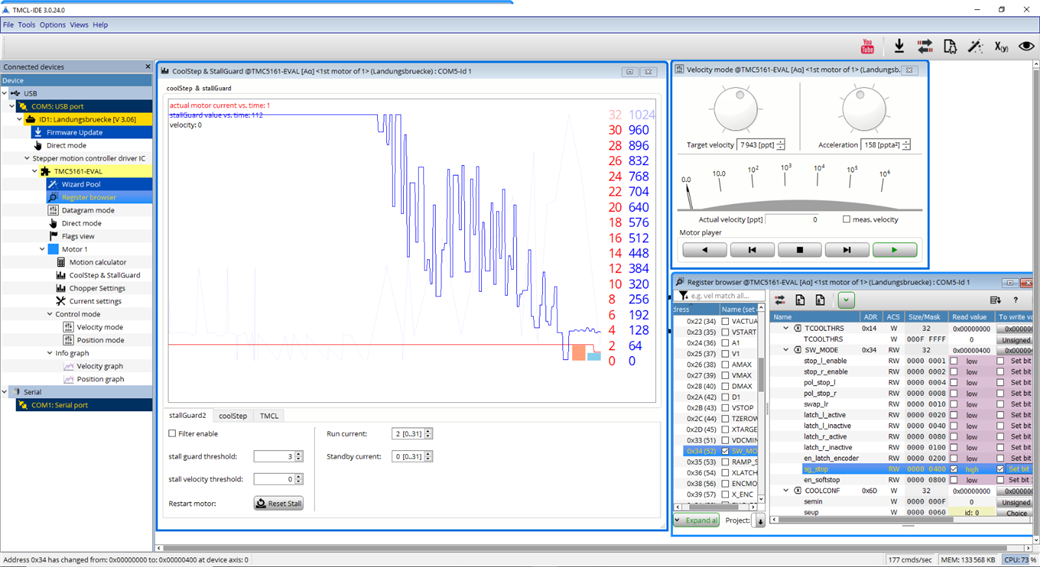
Task: Collapse the Control mode tree group
Action: point(49,314)
